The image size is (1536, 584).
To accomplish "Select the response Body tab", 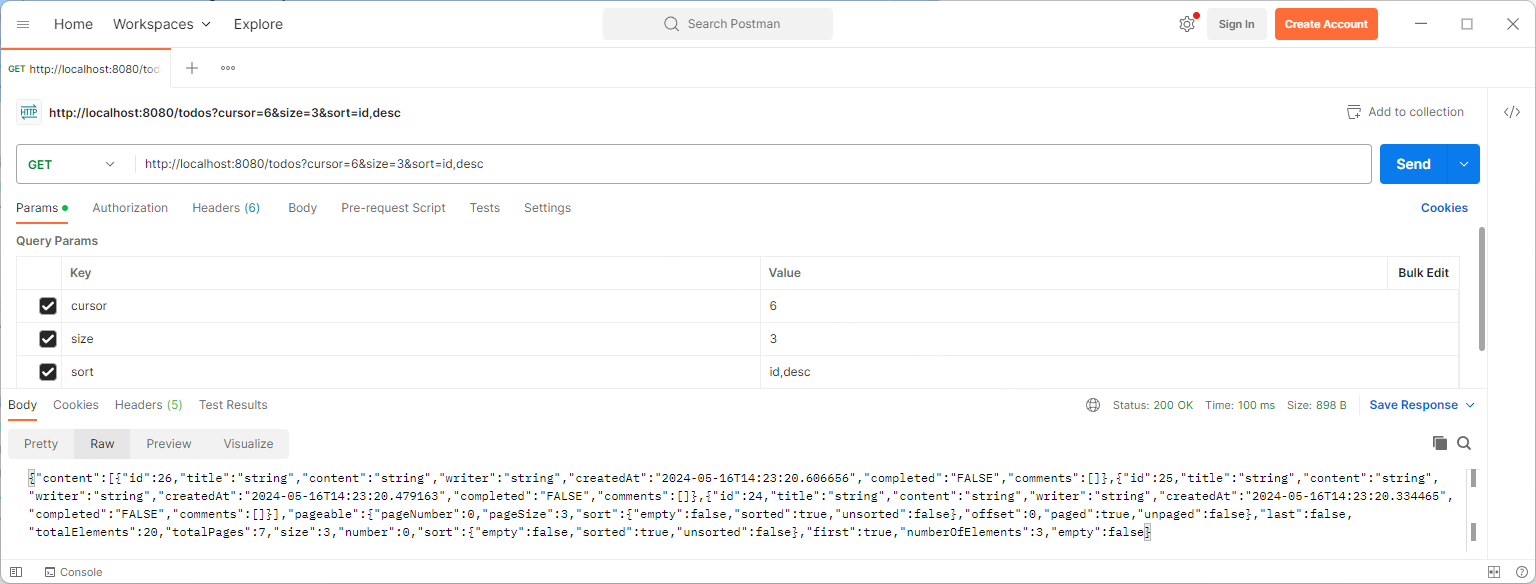I will coord(22,405).
